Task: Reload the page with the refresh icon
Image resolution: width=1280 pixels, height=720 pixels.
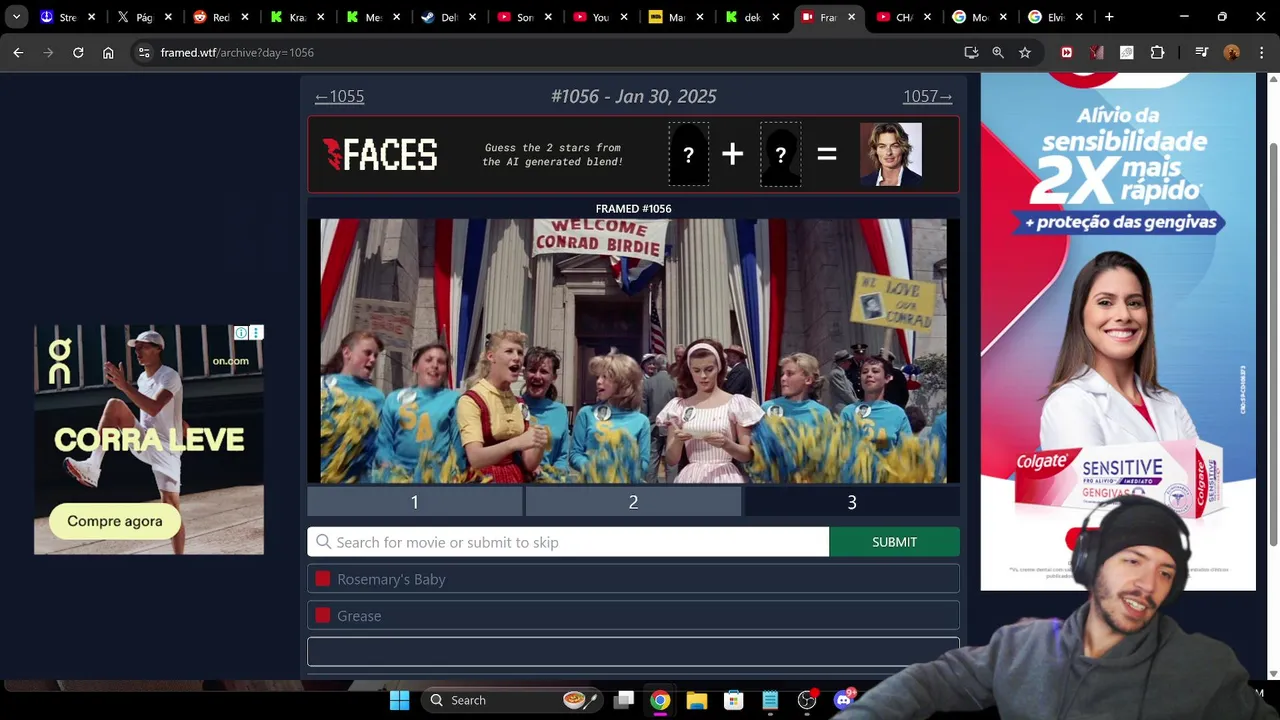Action: tap(78, 52)
